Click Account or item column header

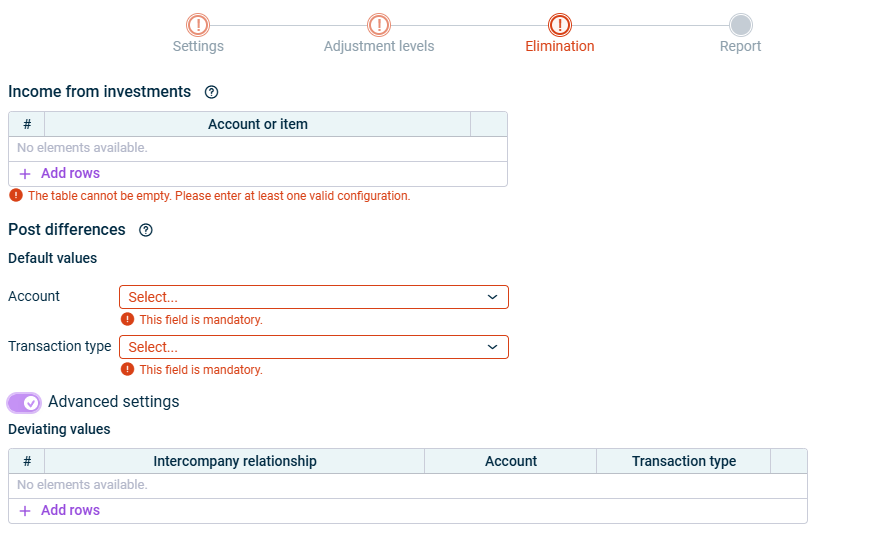(x=257, y=124)
